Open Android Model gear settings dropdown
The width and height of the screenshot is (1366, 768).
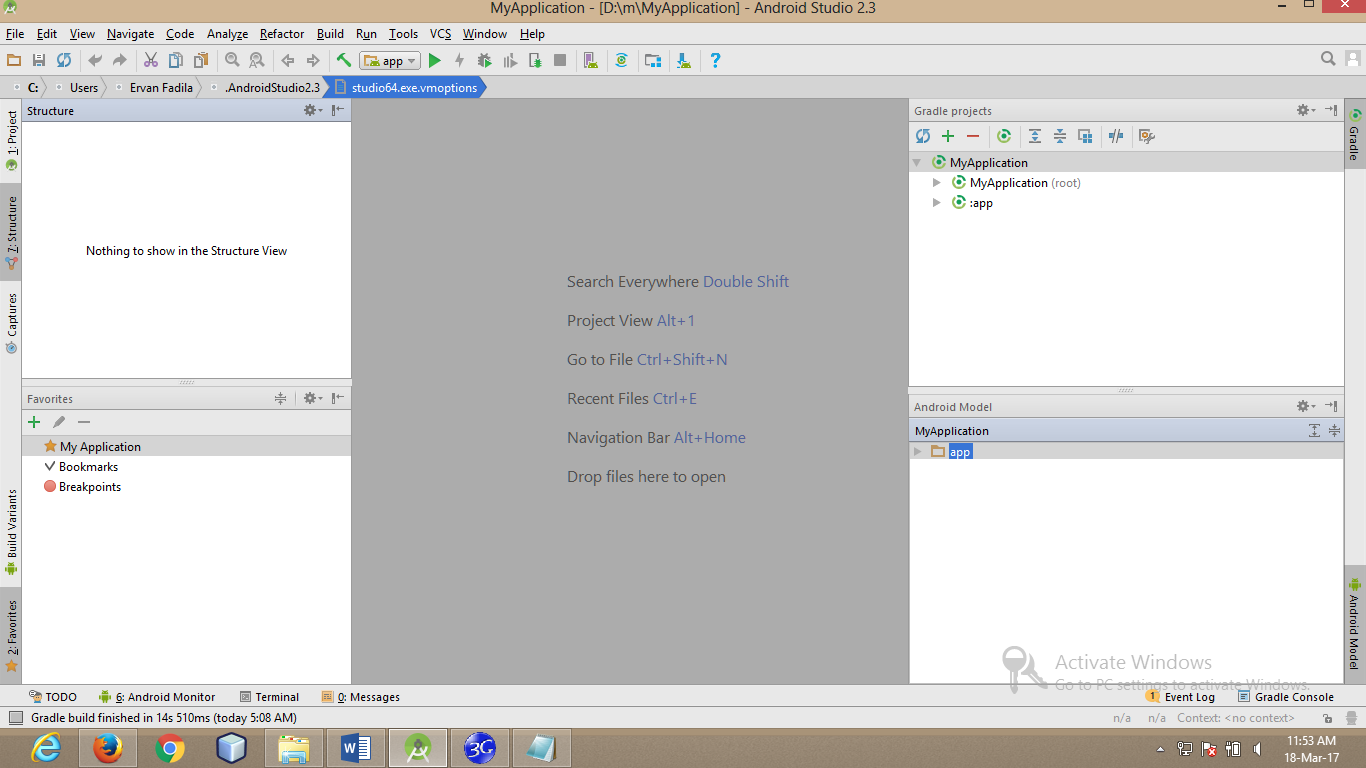coord(1306,406)
